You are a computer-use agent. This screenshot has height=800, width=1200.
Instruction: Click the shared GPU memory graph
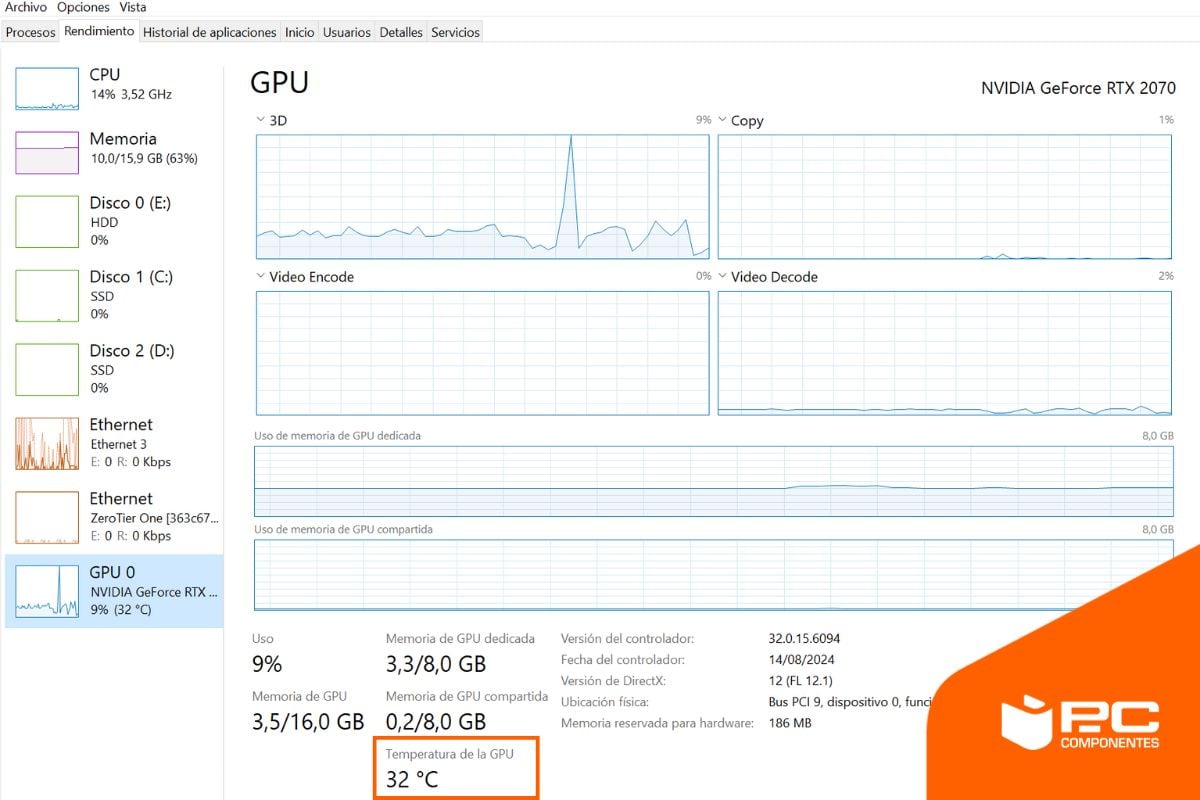coord(714,575)
